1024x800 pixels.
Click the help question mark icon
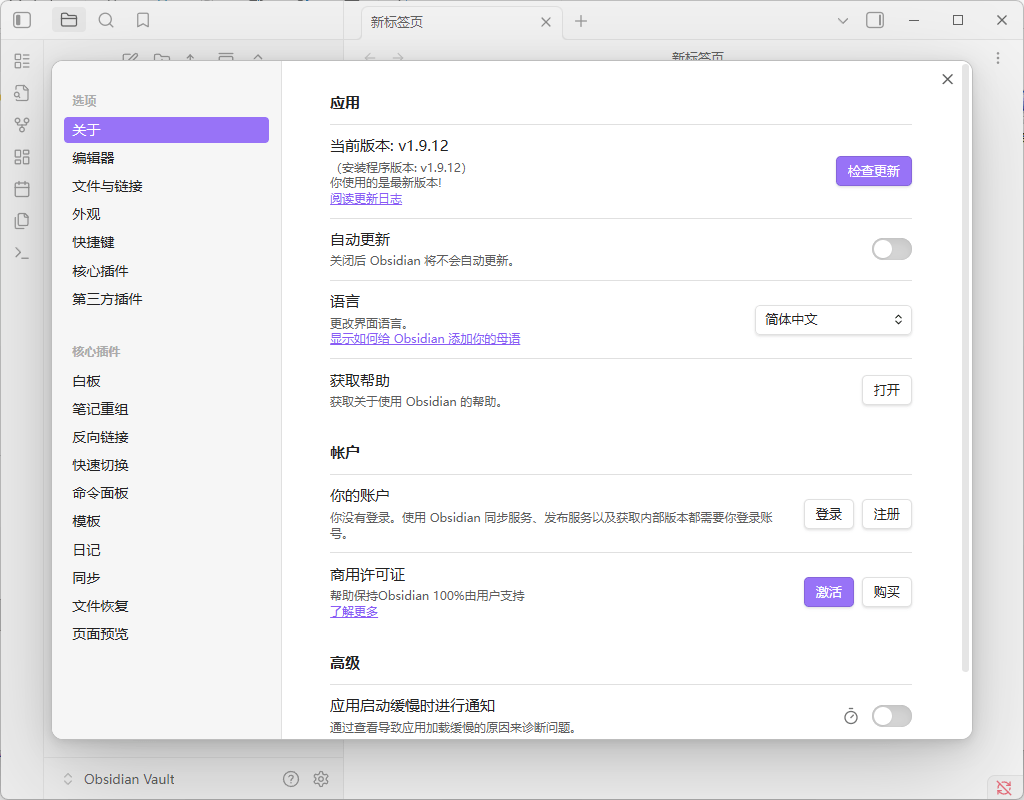pyautogui.click(x=290, y=778)
